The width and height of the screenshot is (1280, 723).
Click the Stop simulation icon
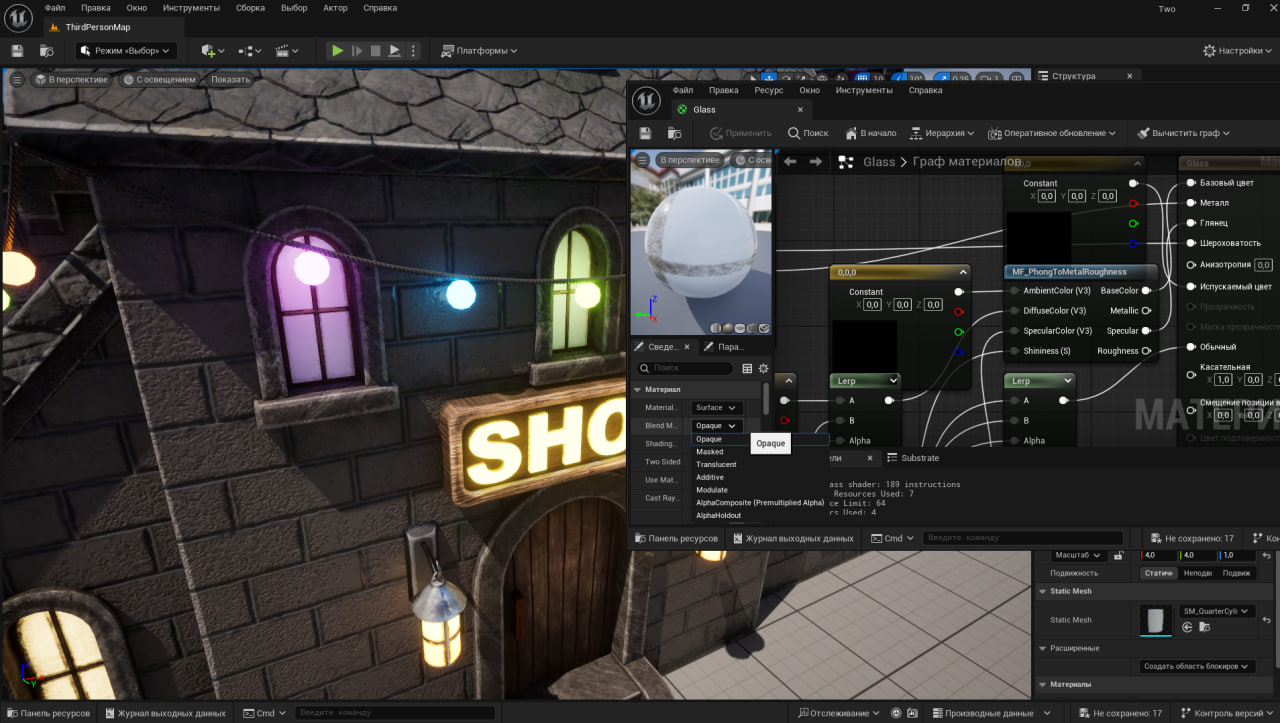pyautogui.click(x=375, y=51)
